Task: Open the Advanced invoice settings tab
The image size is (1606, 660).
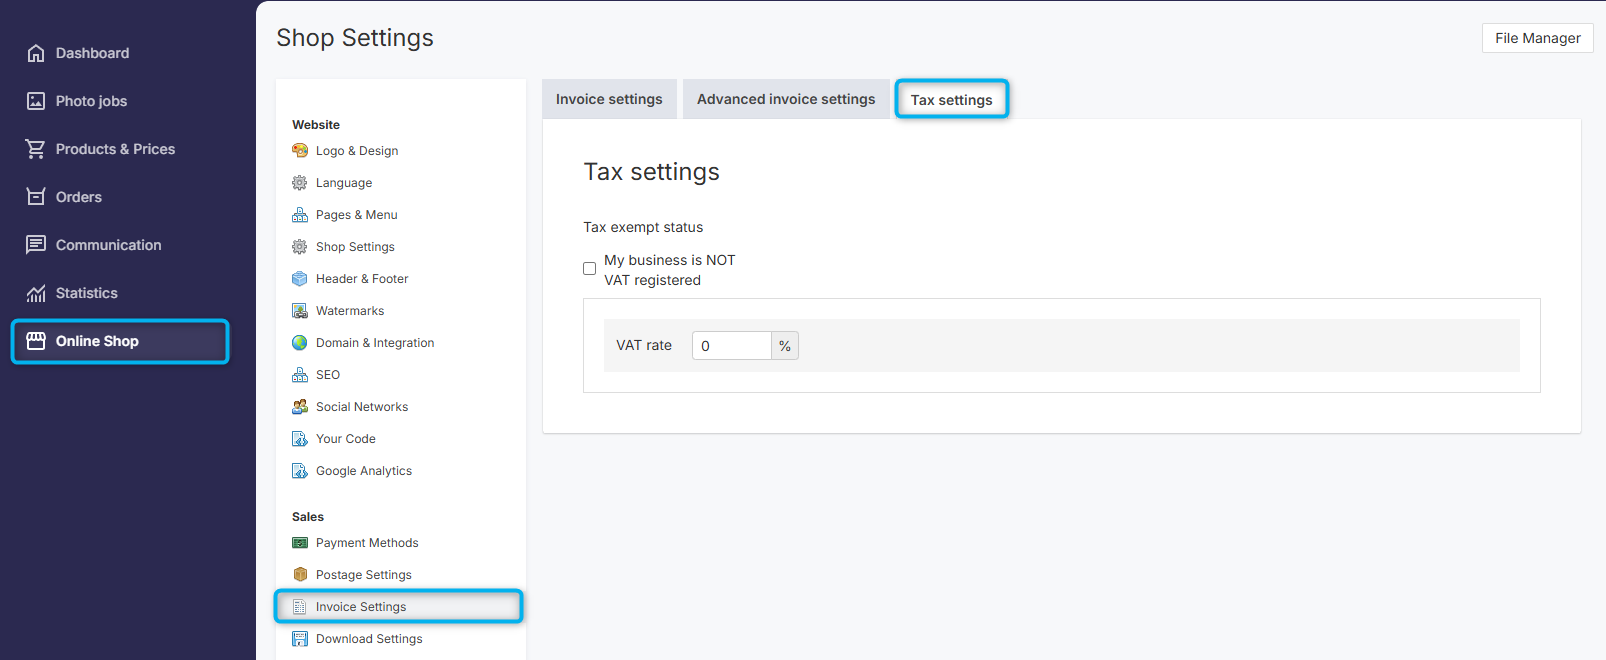Action: tap(786, 99)
